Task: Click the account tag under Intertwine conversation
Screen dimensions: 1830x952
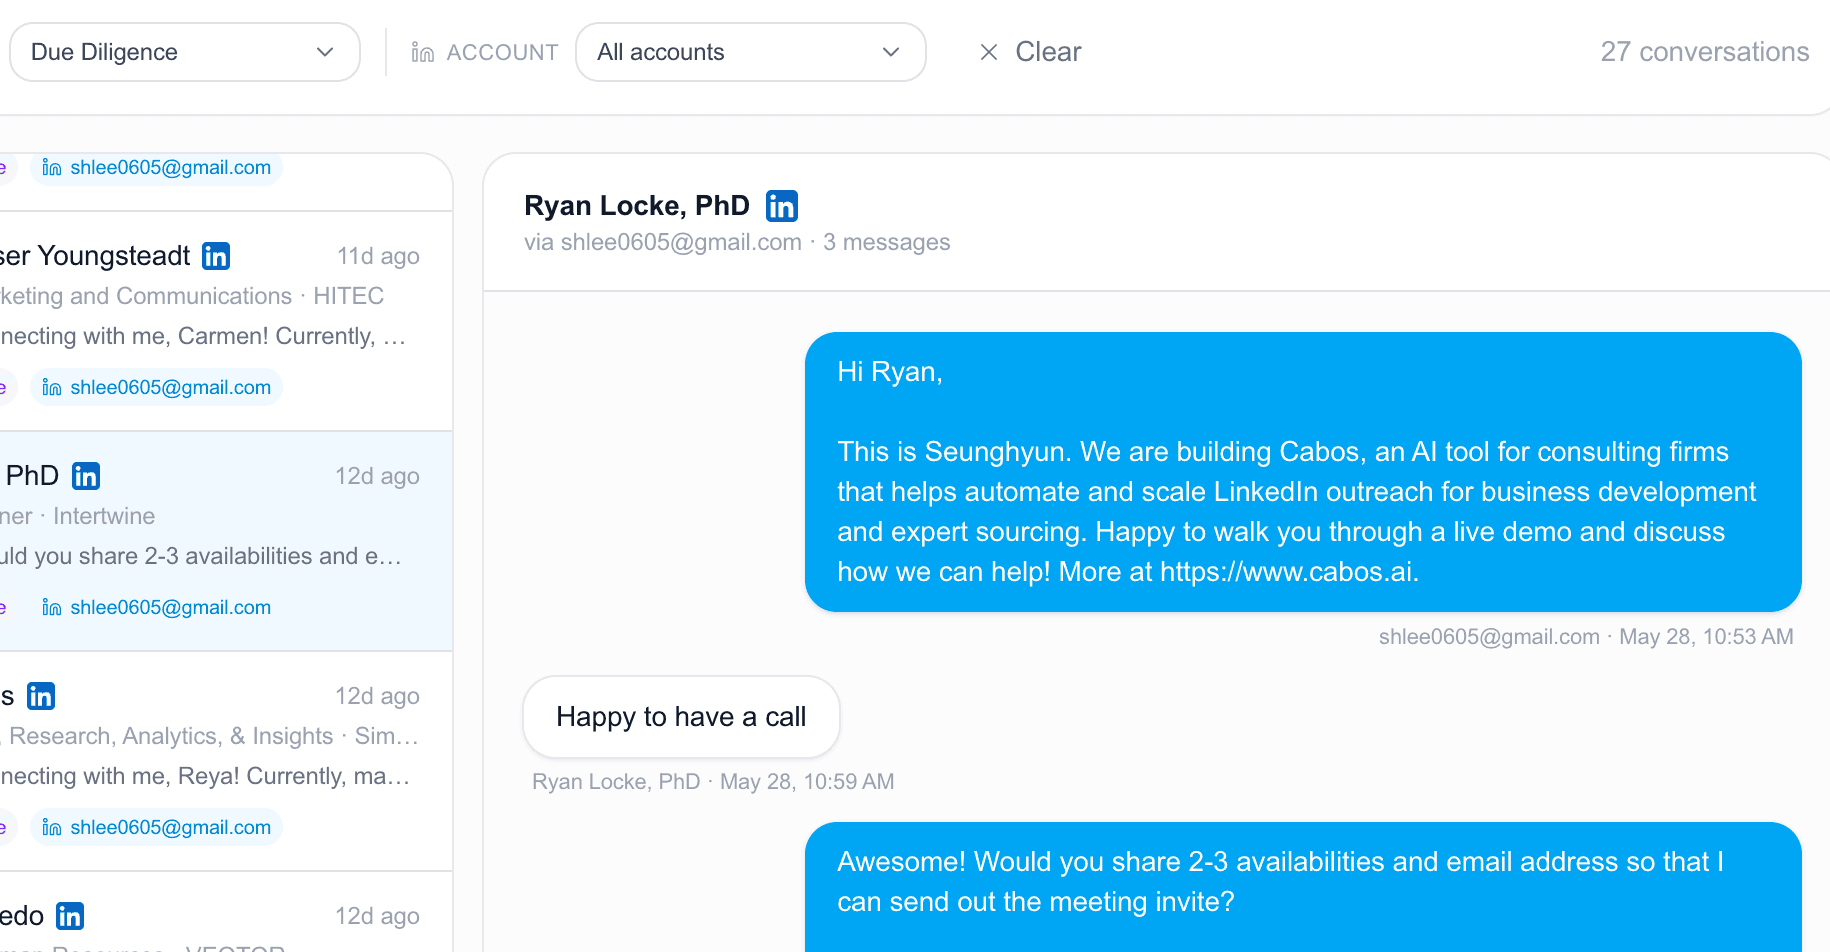Action: pos(157,607)
